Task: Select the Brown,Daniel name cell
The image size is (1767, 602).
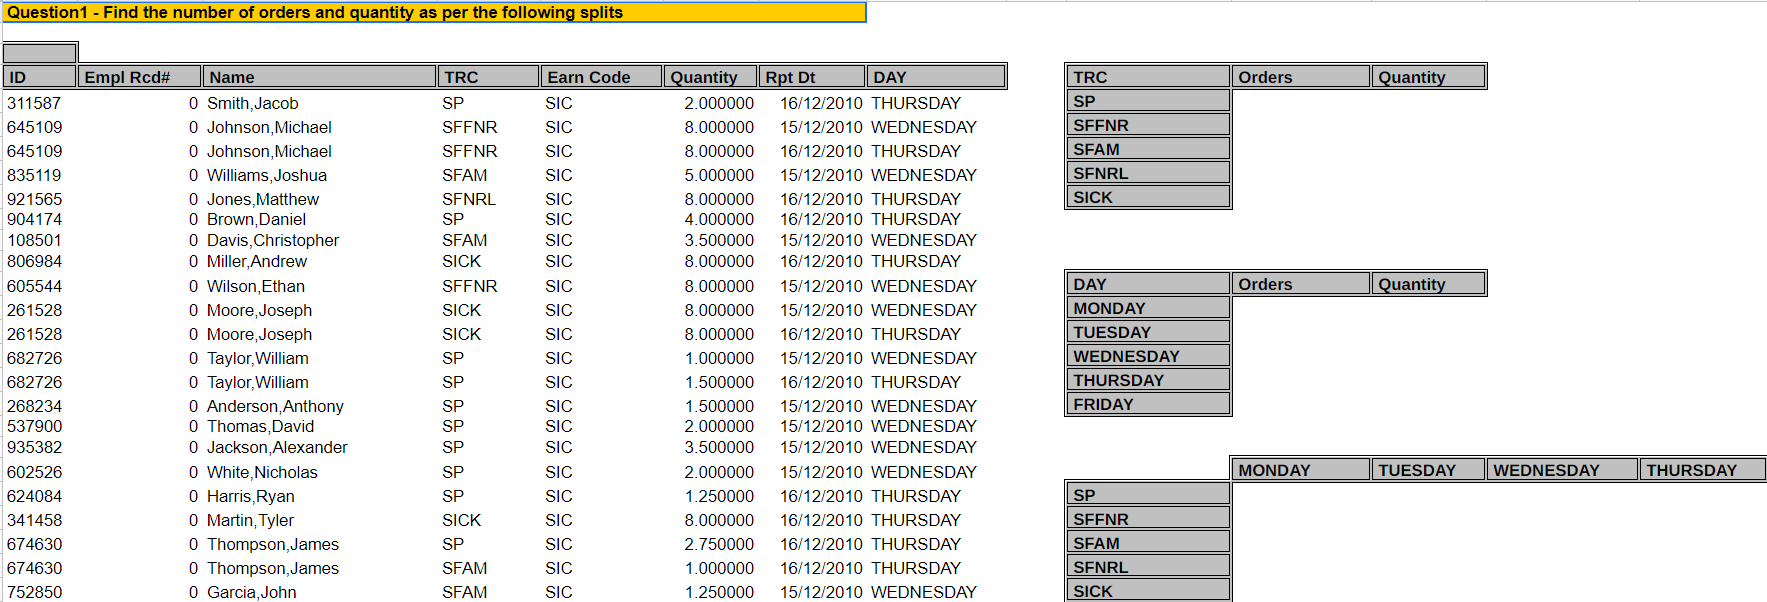Action: click(256, 219)
